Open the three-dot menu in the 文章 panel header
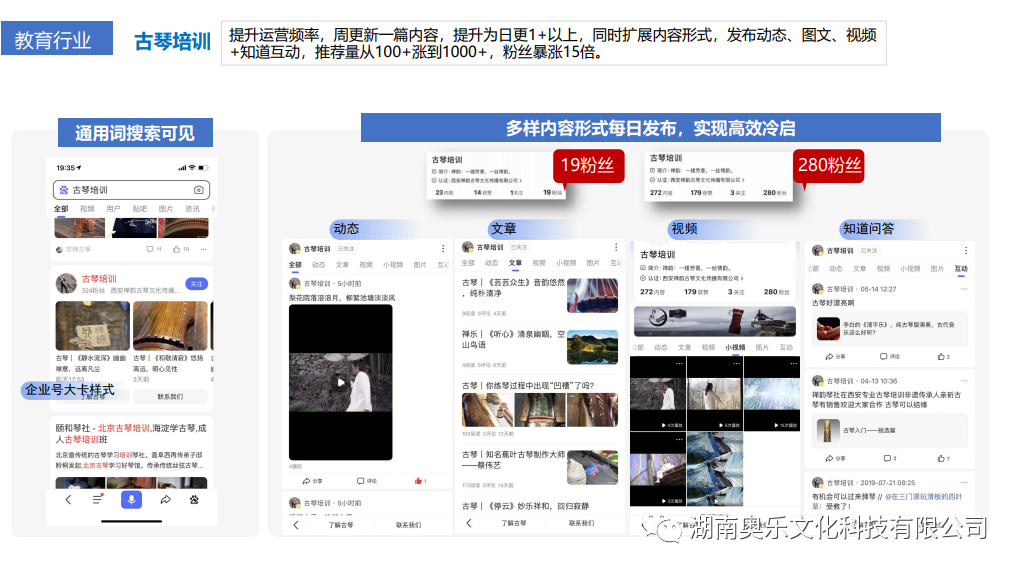The image size is (1022, 573). coord(616,248)
